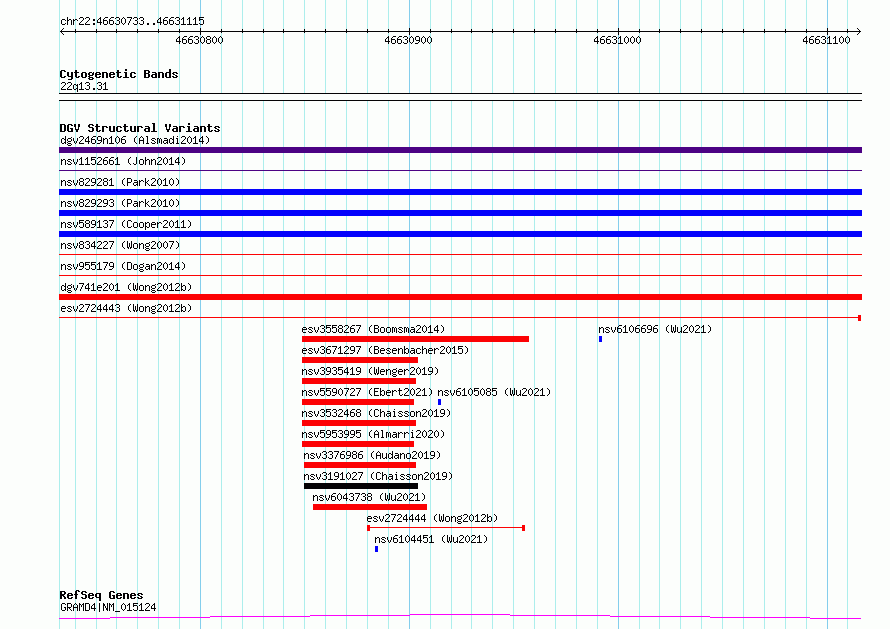The width and height of the screenshot is (890, 629).
Task: Click the magenta GRAMD4 gene line
Action: pyautogui.click(x=460, y=617)
